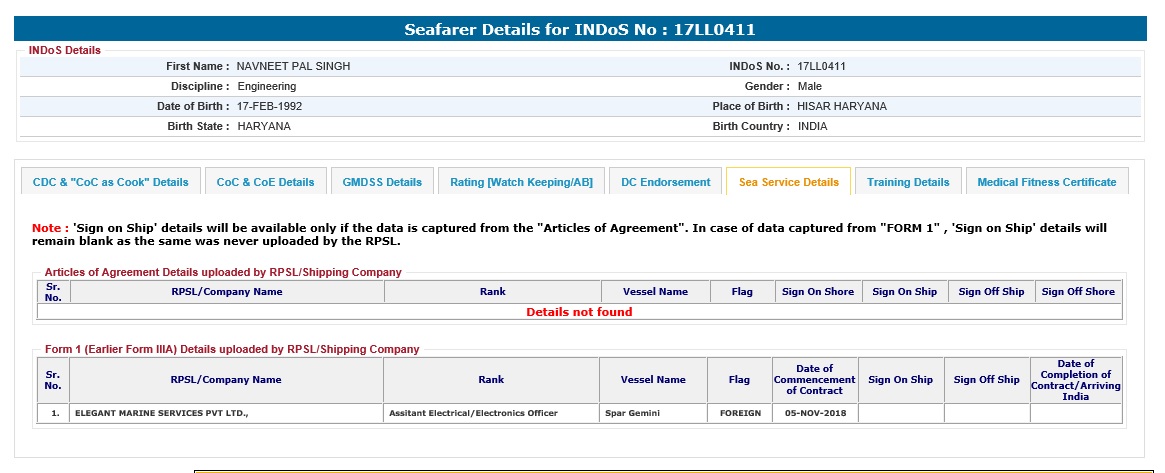Open the GMDSS Details tab
The image size is (1165, 473).
click(382, 182)
